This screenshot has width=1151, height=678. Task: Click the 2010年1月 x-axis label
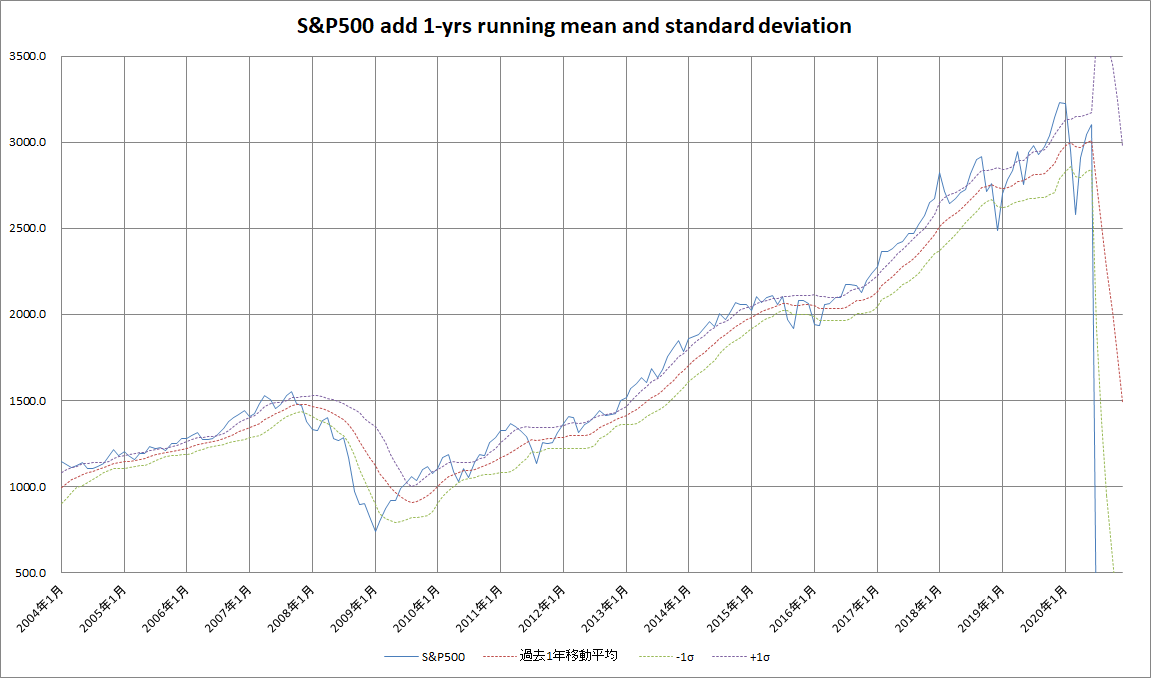coord(416,608)
